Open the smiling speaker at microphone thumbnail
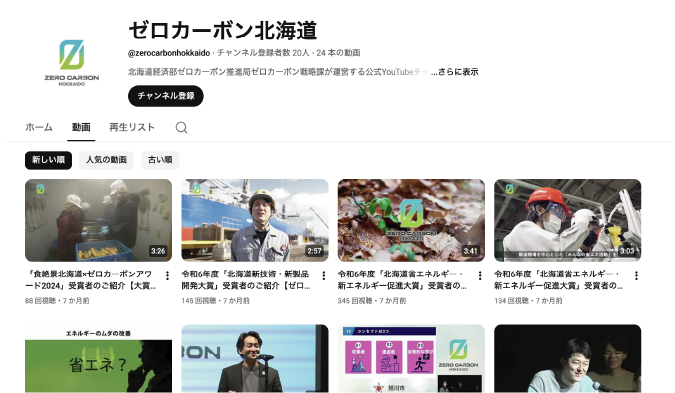 coord(255,359)
